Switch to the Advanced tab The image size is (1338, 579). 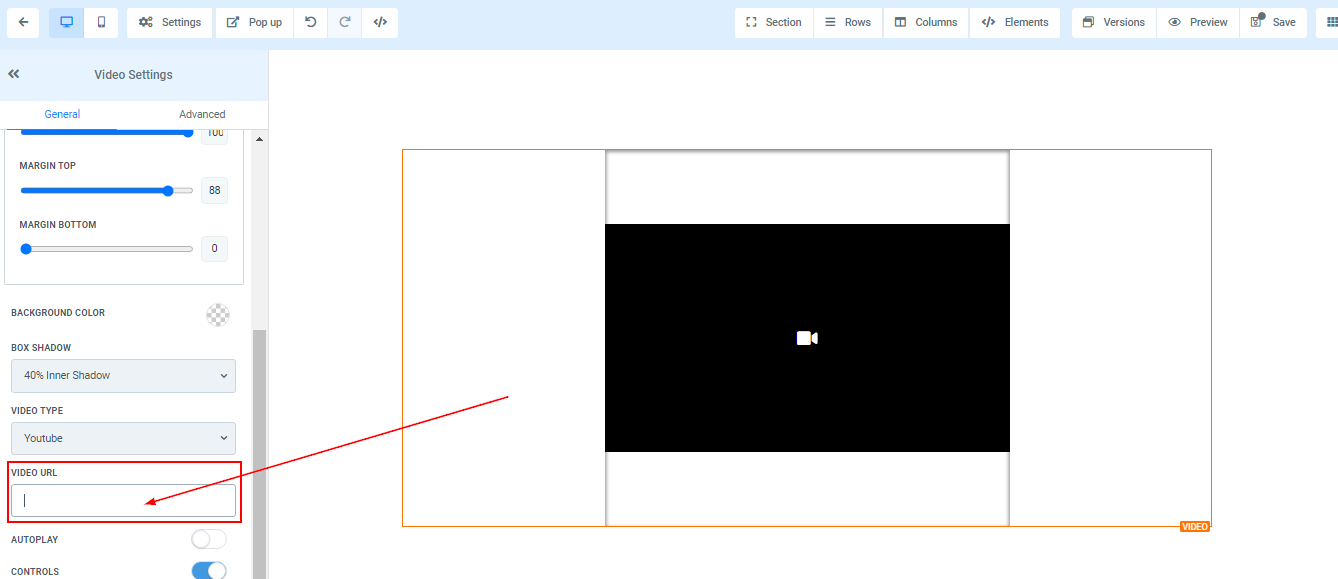(202, 114)
